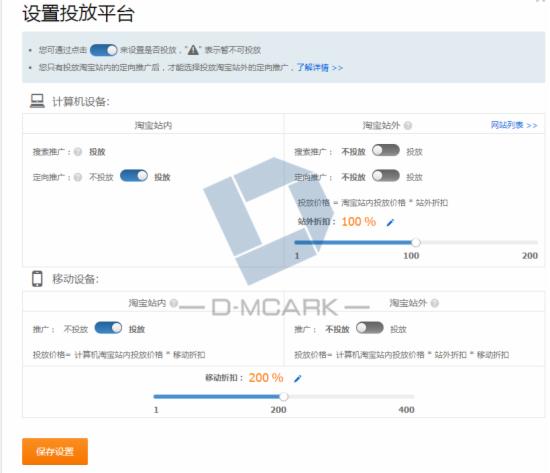Toggle mobile 淘宝站内 推广 switch
Screen dimensions: 550x473
click(x=108, y=328)
